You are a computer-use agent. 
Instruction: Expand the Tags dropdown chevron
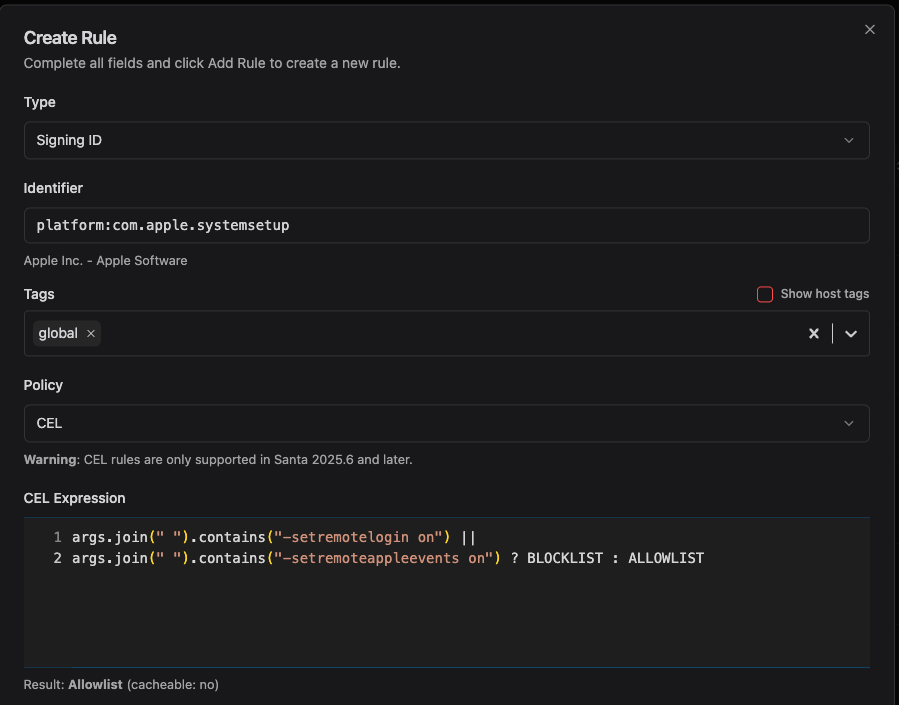click(x=851, y=334)
